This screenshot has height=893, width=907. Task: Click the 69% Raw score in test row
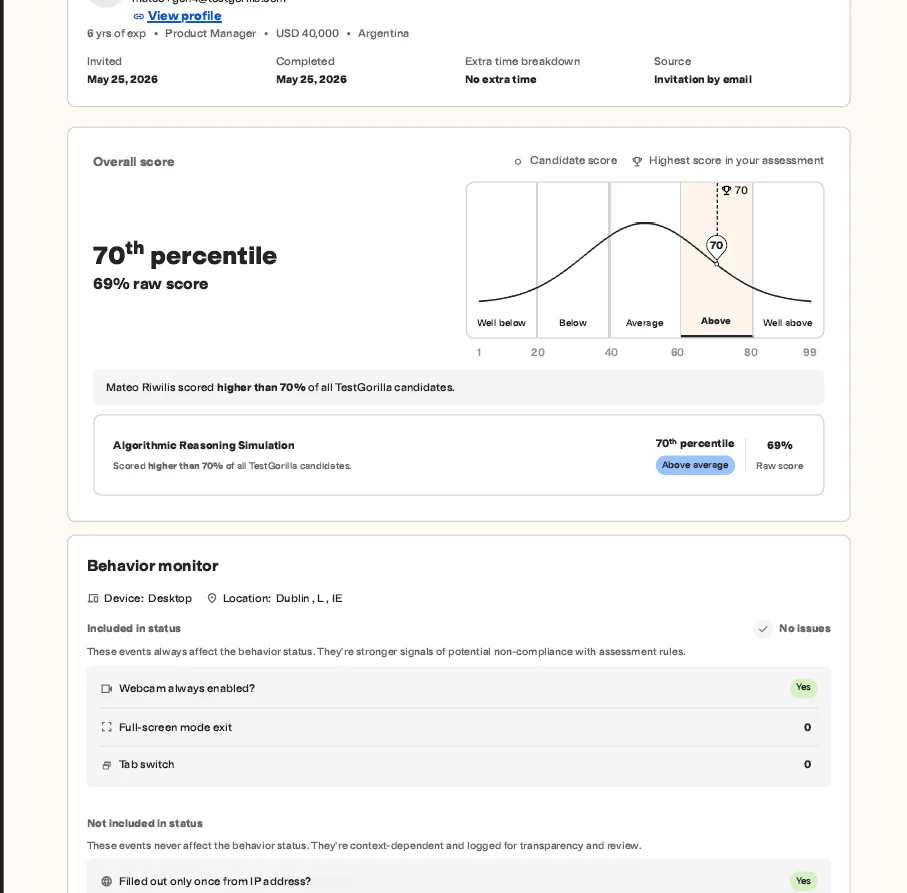(779, 455)
